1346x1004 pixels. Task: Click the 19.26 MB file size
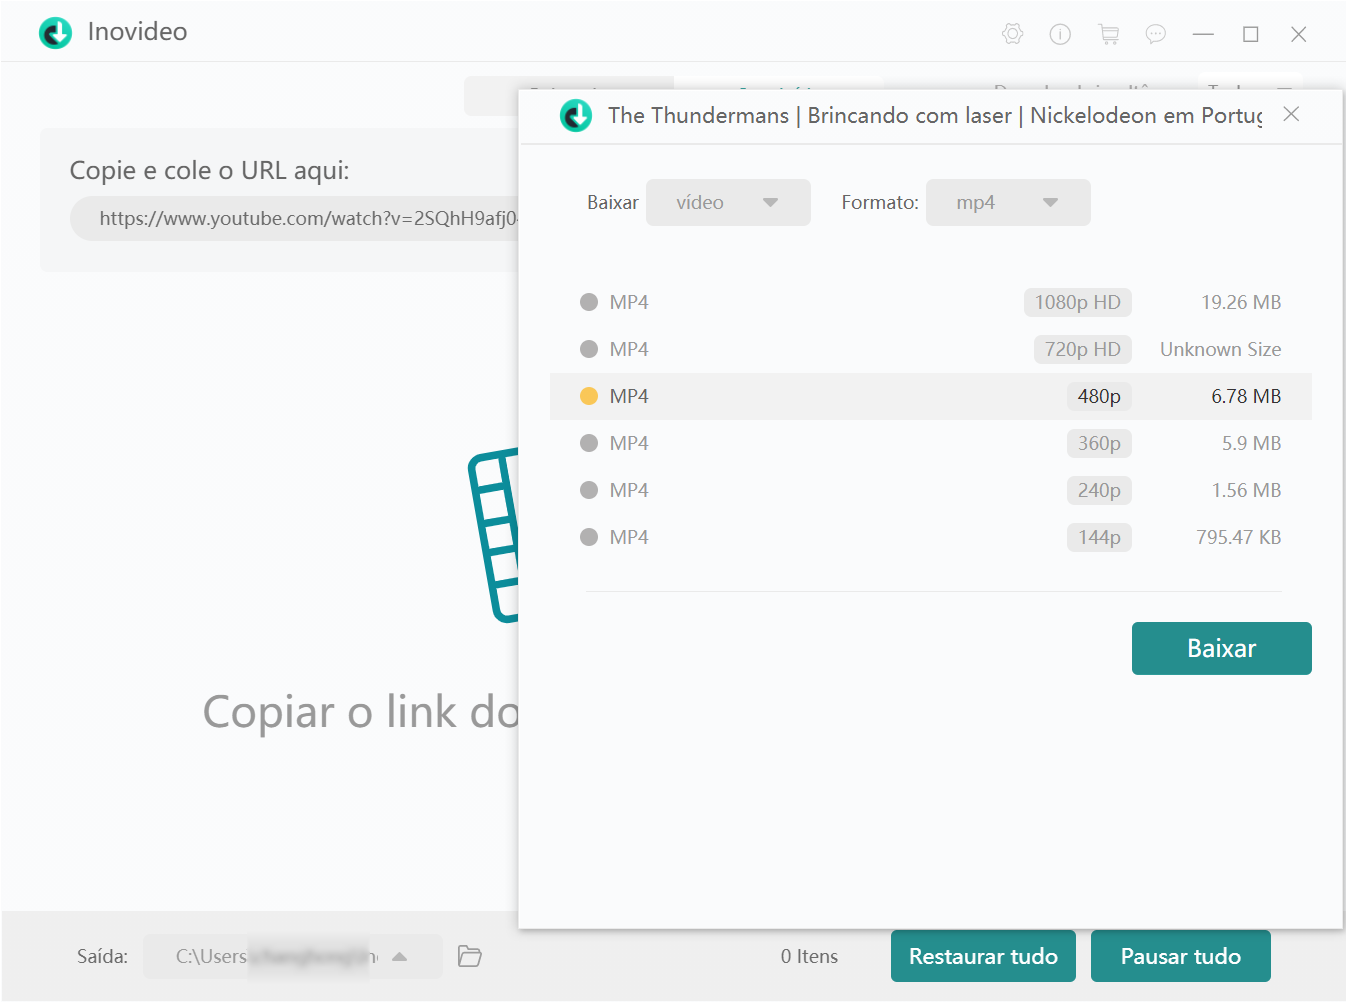[1241, 302]
